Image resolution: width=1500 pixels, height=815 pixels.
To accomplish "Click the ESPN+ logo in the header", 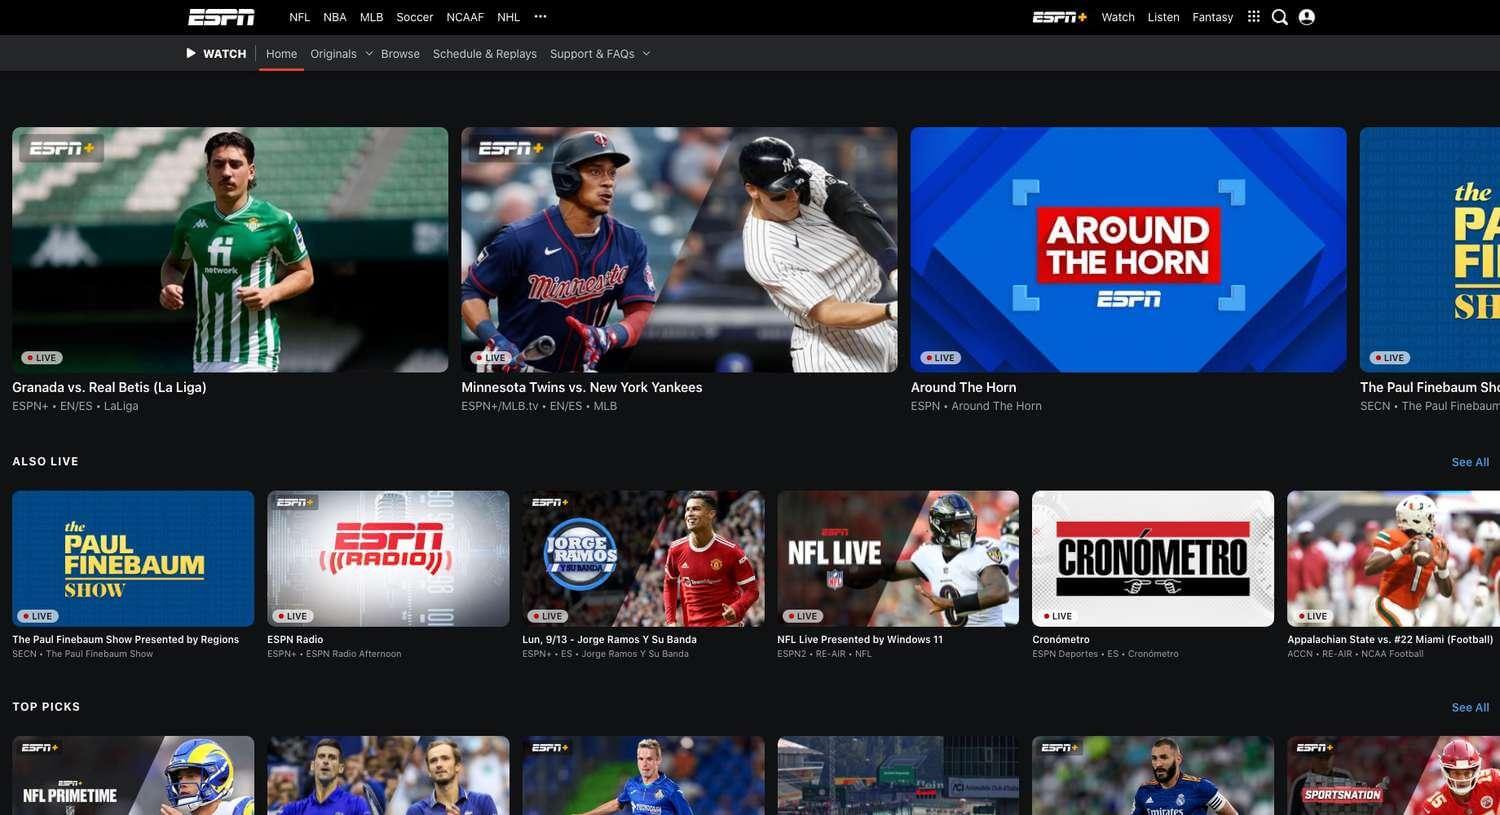I will pos(1058,17).
